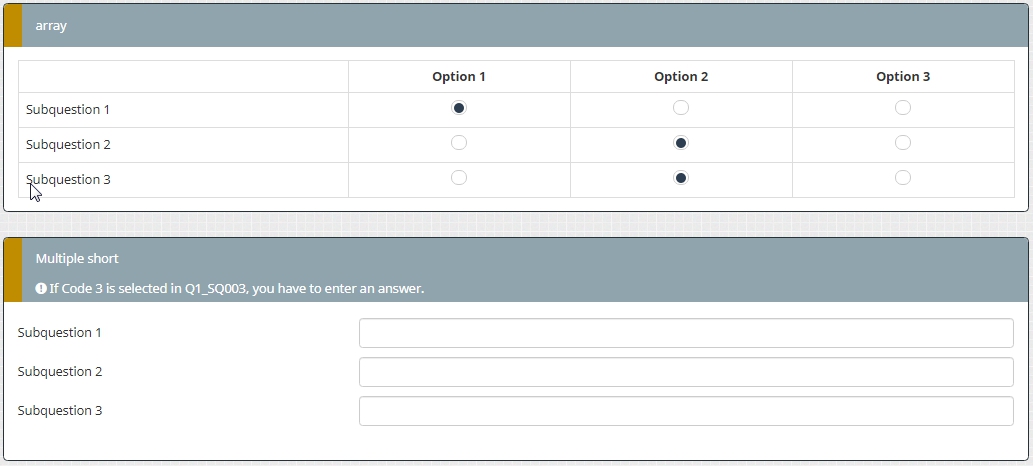
Task: Click the Code 3 validation message text
Action: click(237, 289)
